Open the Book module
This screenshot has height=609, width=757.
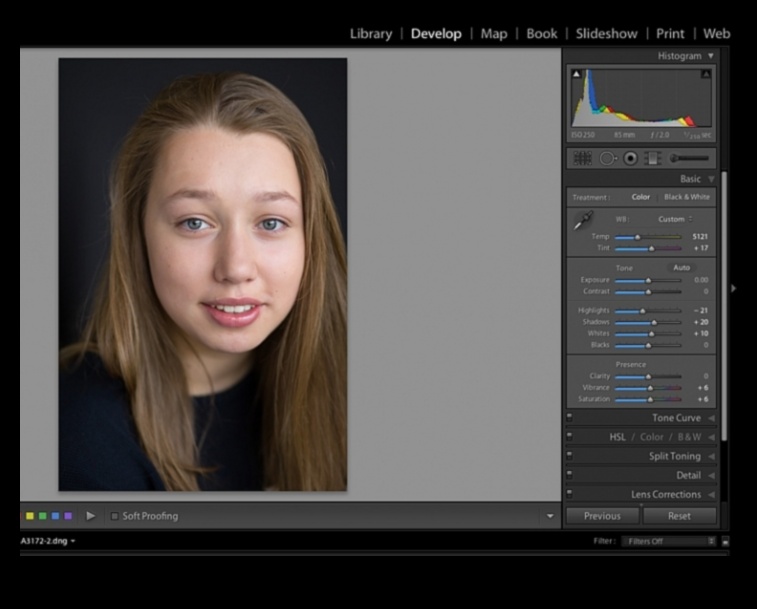click(x=542, y=34)
